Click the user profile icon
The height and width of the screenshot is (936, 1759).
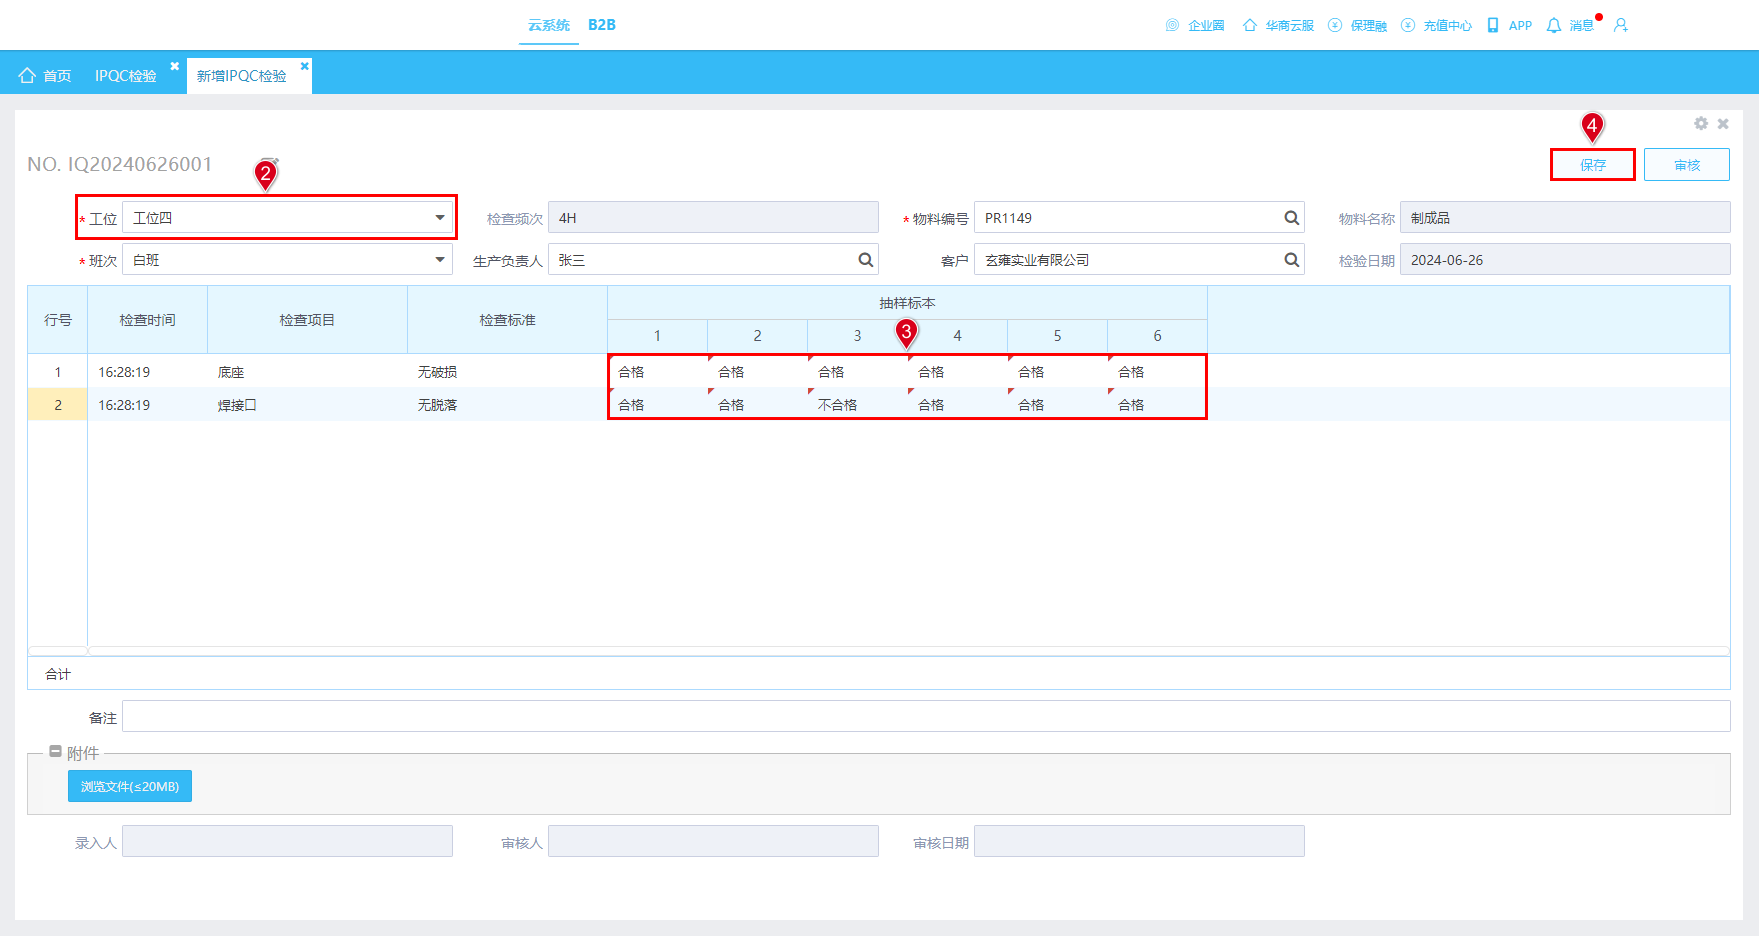coord(1621,25)
